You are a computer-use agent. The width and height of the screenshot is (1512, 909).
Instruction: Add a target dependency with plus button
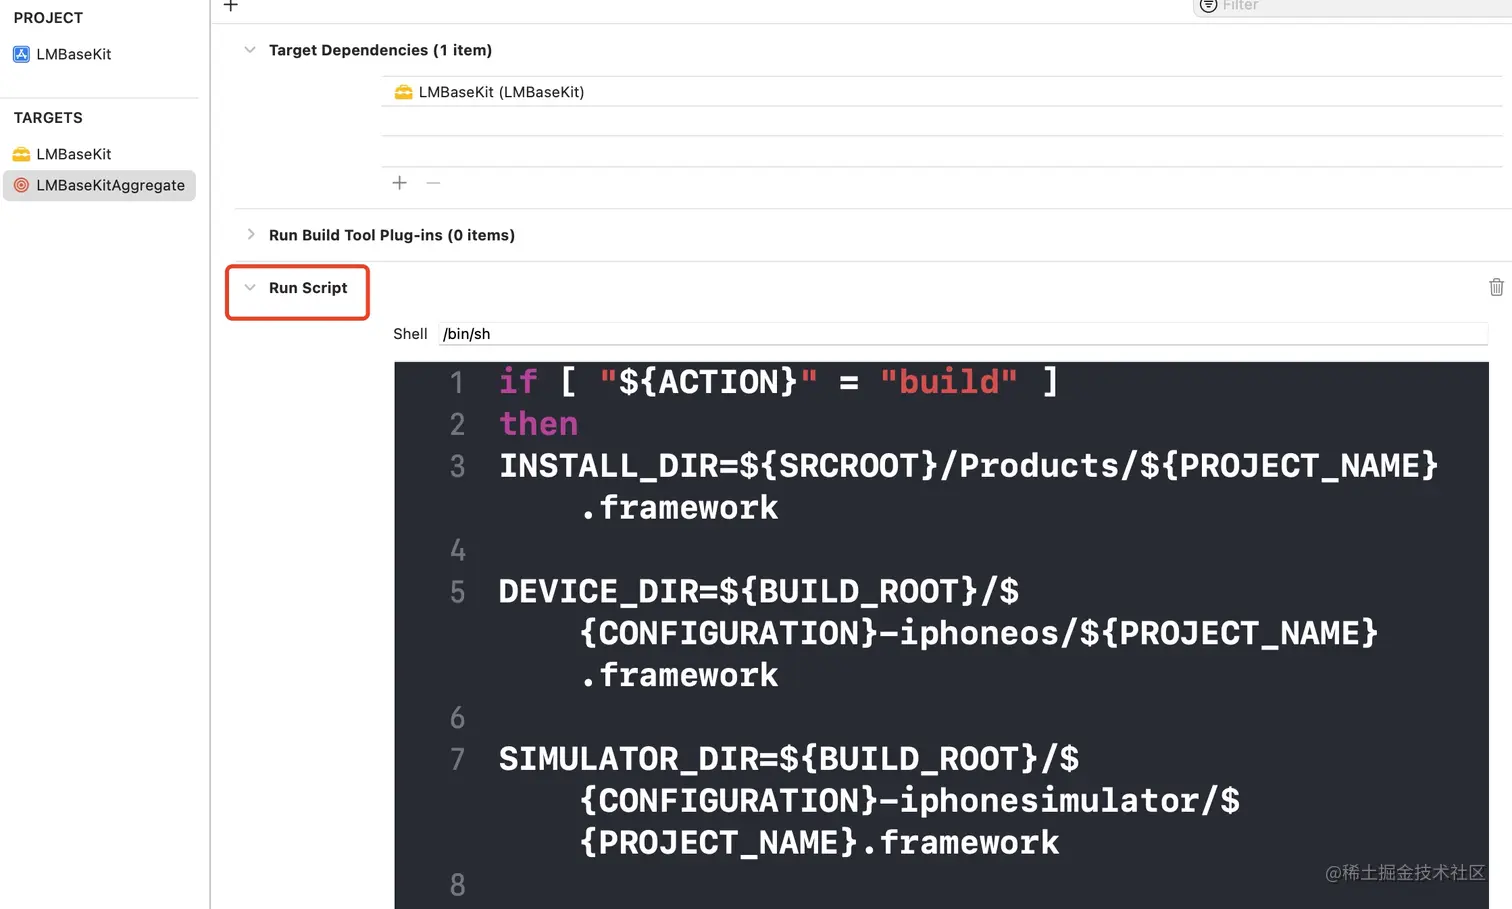pyautogui.click(x=399, y=183)
